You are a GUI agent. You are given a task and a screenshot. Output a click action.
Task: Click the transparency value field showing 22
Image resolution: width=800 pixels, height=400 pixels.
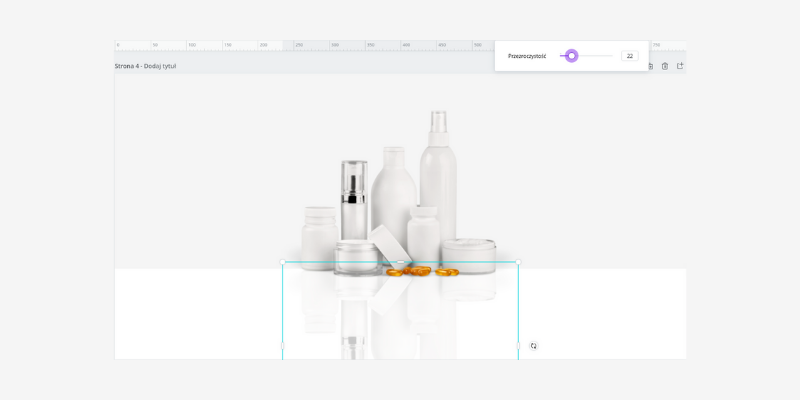coord(630,56)
